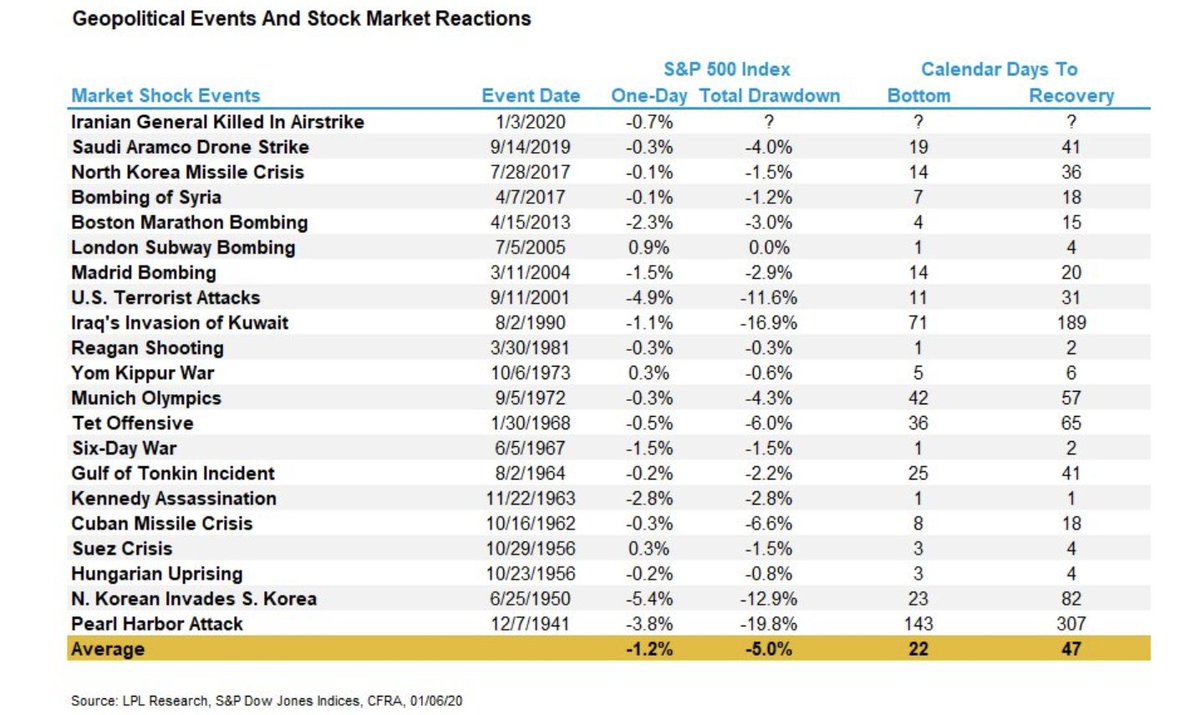Click the Cuban Missile Crisis row label
The width and height of the screenshot is (1200, 715).
(x=161, y=523)
